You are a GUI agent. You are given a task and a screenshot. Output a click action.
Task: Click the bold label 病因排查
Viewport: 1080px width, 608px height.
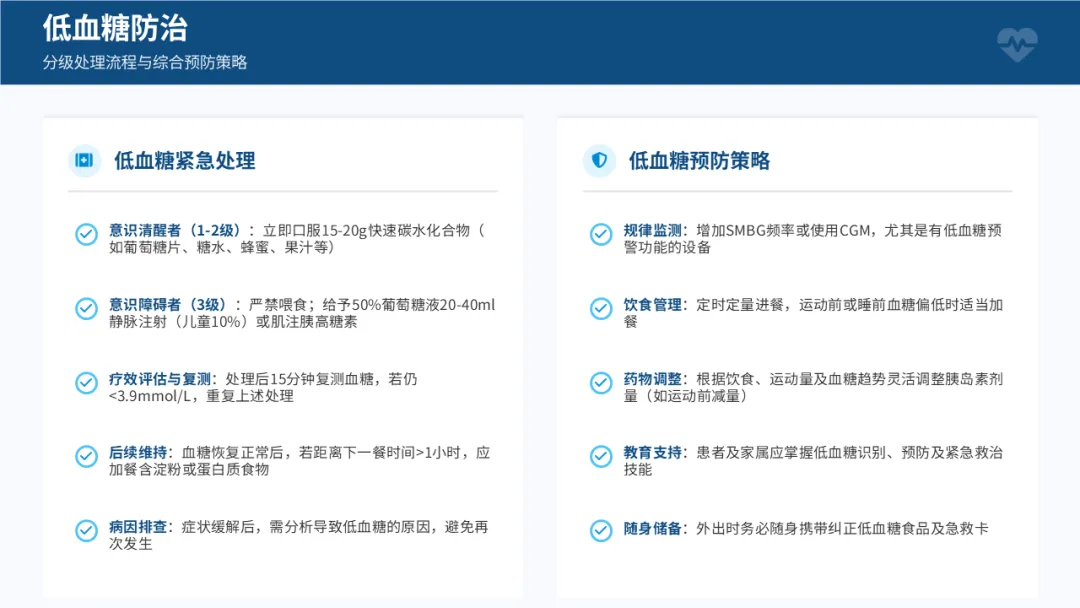[138, 527]
